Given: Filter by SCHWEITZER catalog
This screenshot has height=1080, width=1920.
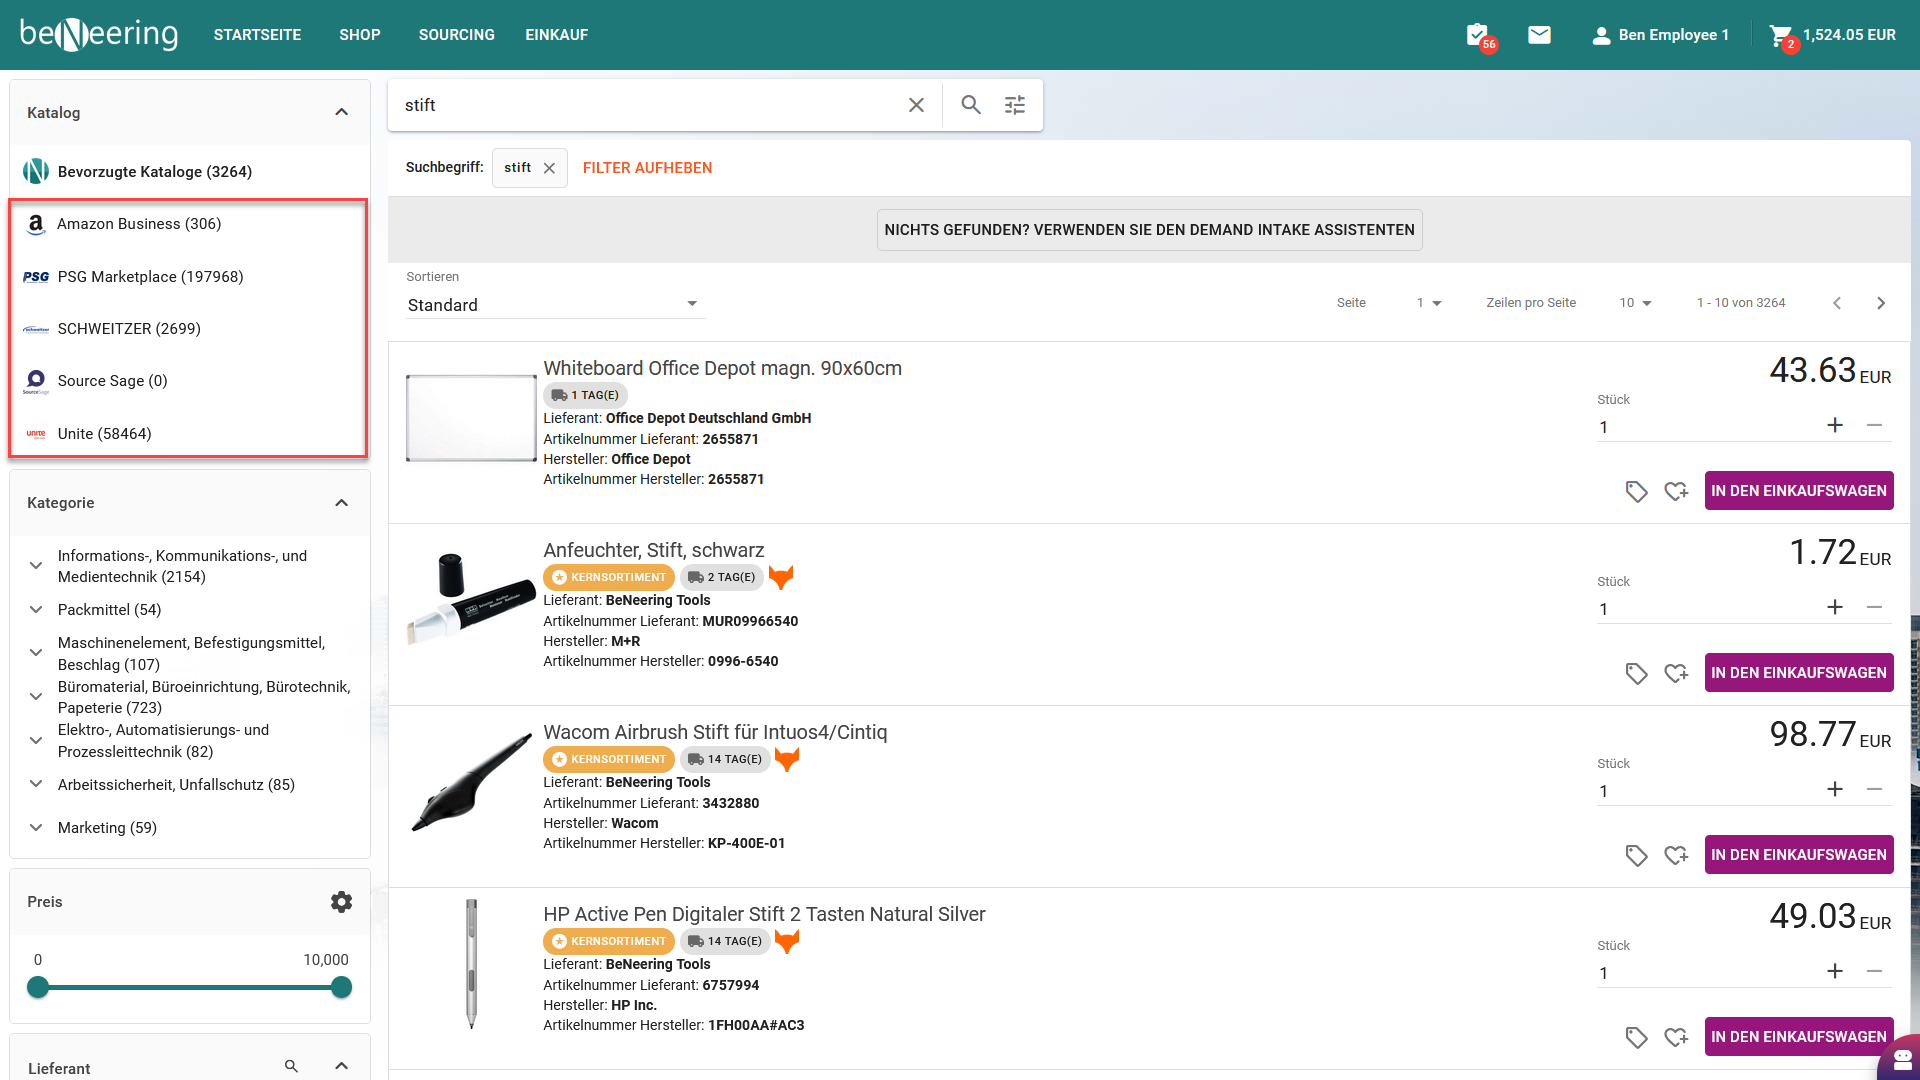Looking at the screenshot, I should point(129,329).
